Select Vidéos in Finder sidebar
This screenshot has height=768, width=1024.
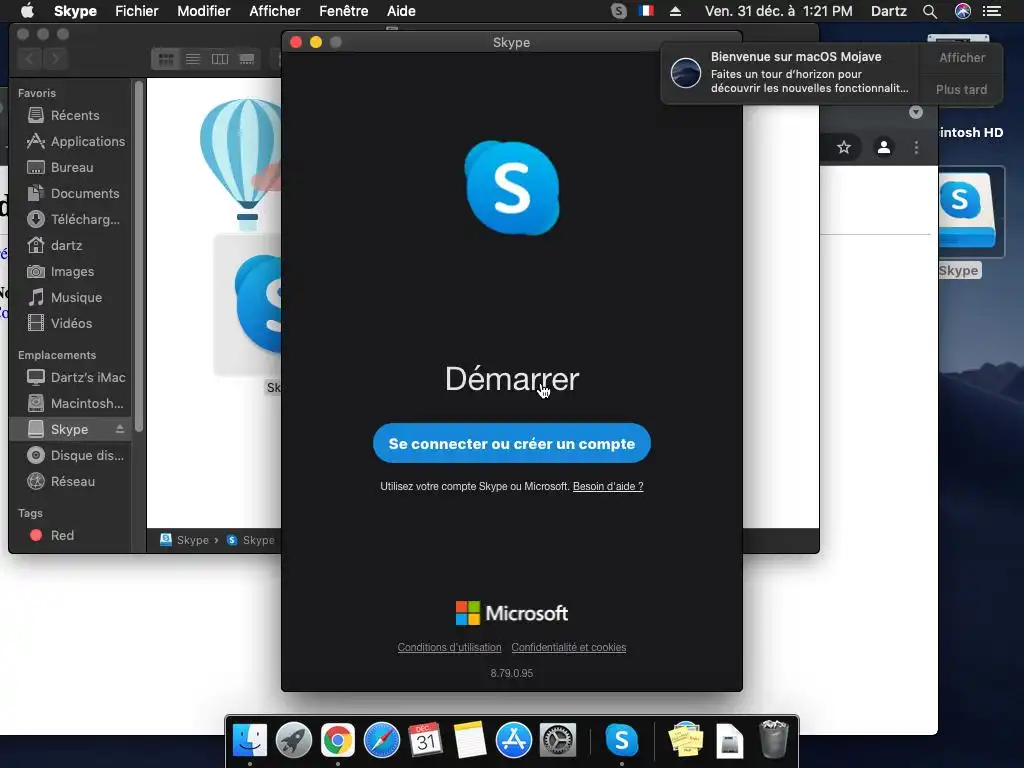70,323
